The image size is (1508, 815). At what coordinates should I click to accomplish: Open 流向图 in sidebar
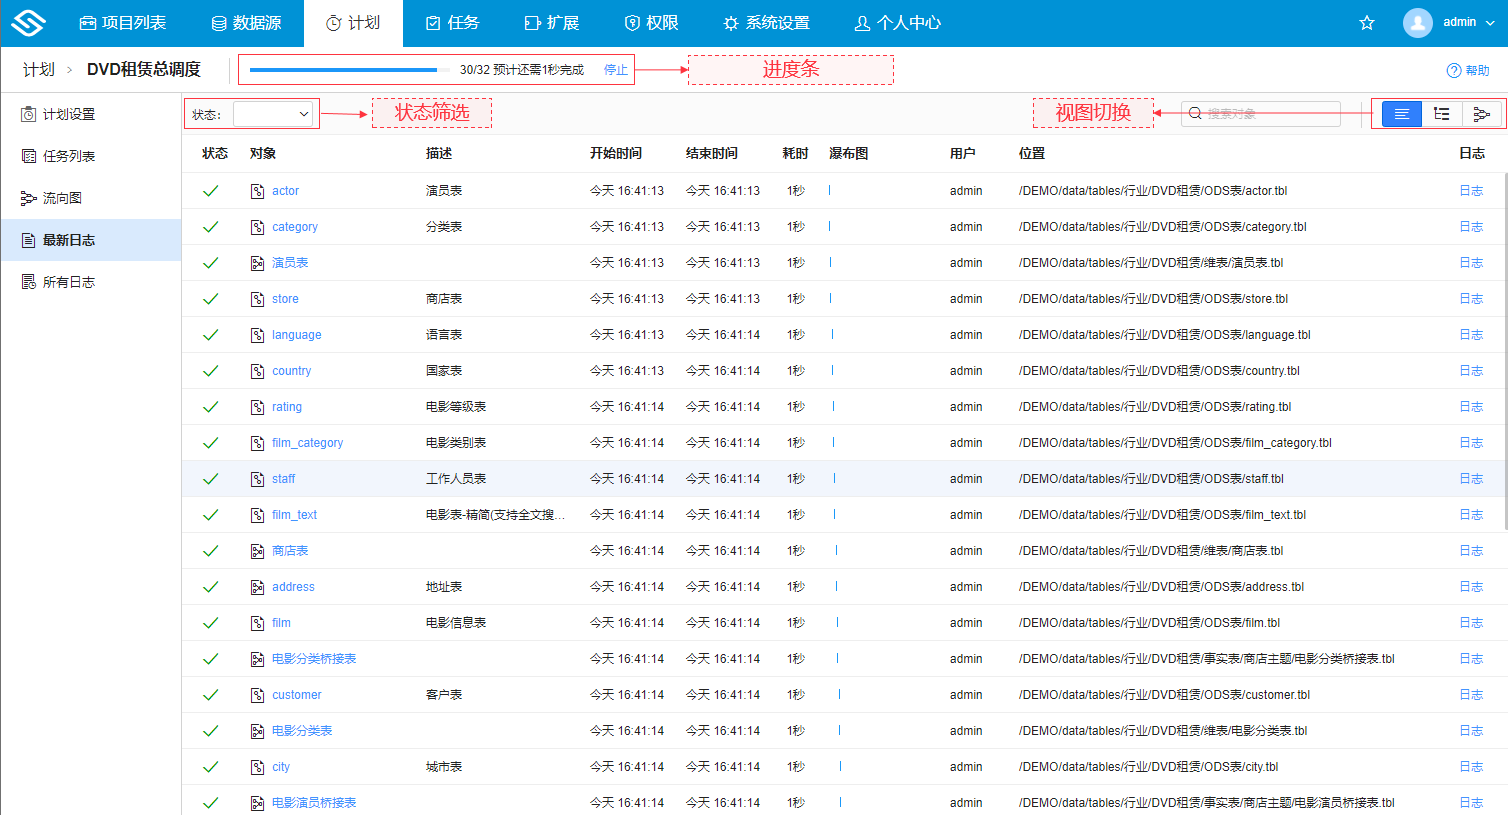tap(62, 198)
